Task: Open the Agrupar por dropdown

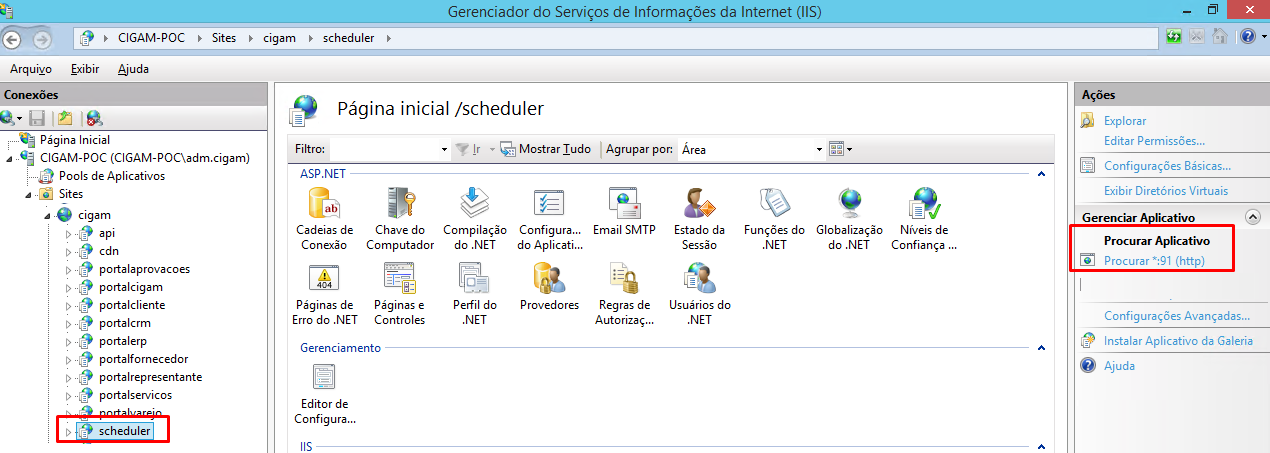Action: tap(818, 149)
